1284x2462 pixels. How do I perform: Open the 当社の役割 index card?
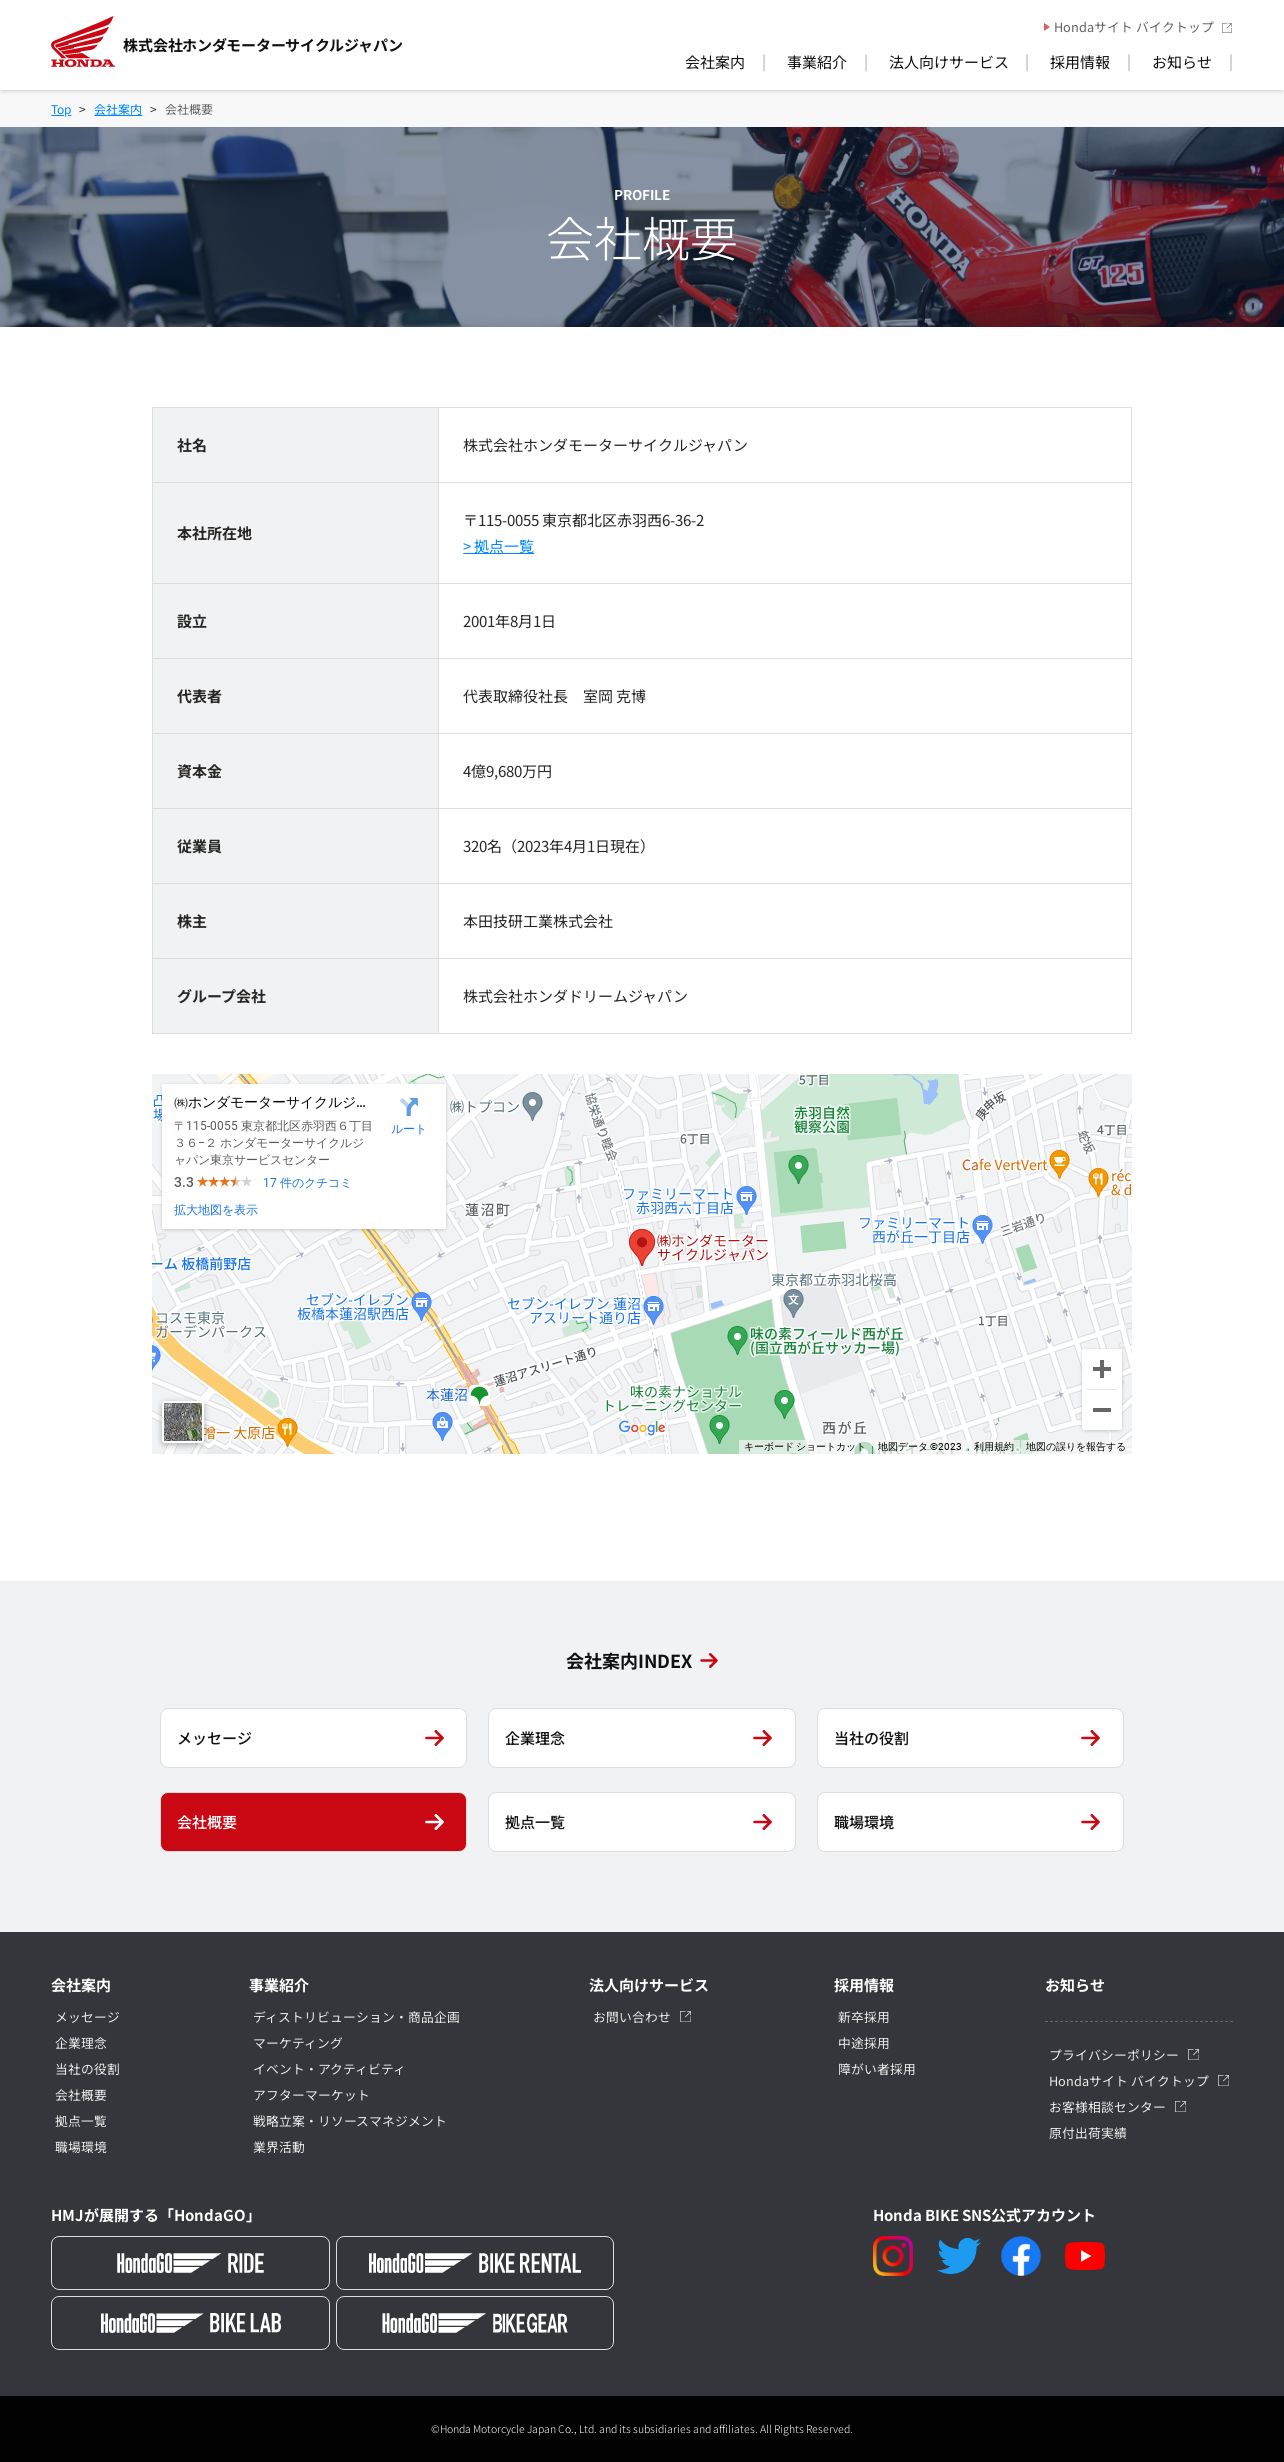coord(970,1738)
